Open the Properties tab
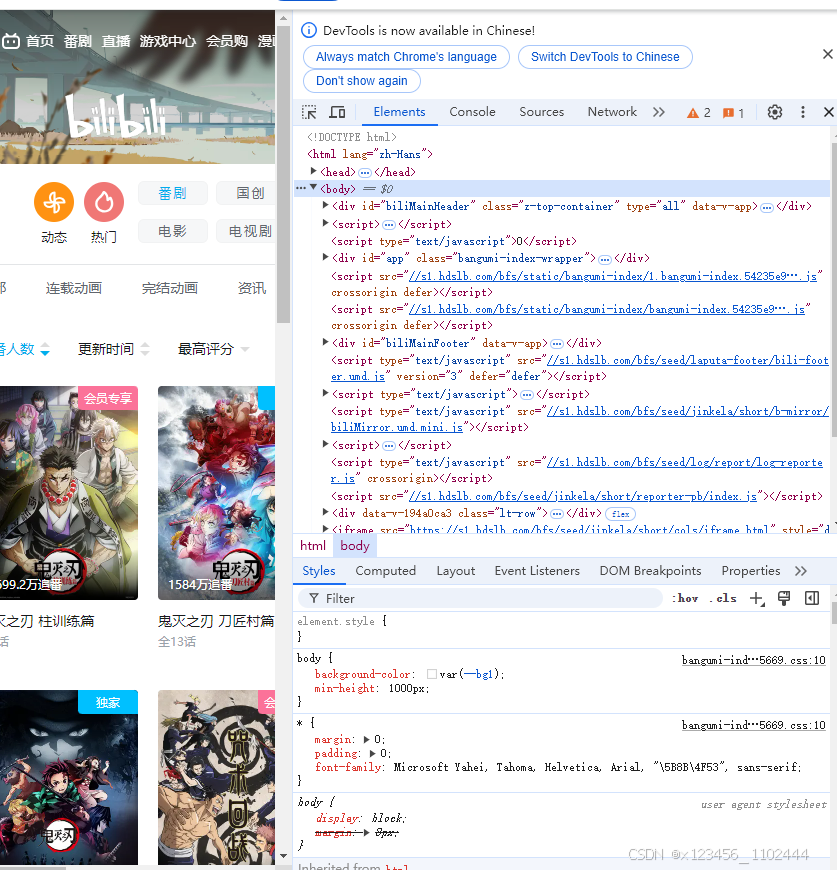This screenshot has width=837, height=870. coord(750,571)
